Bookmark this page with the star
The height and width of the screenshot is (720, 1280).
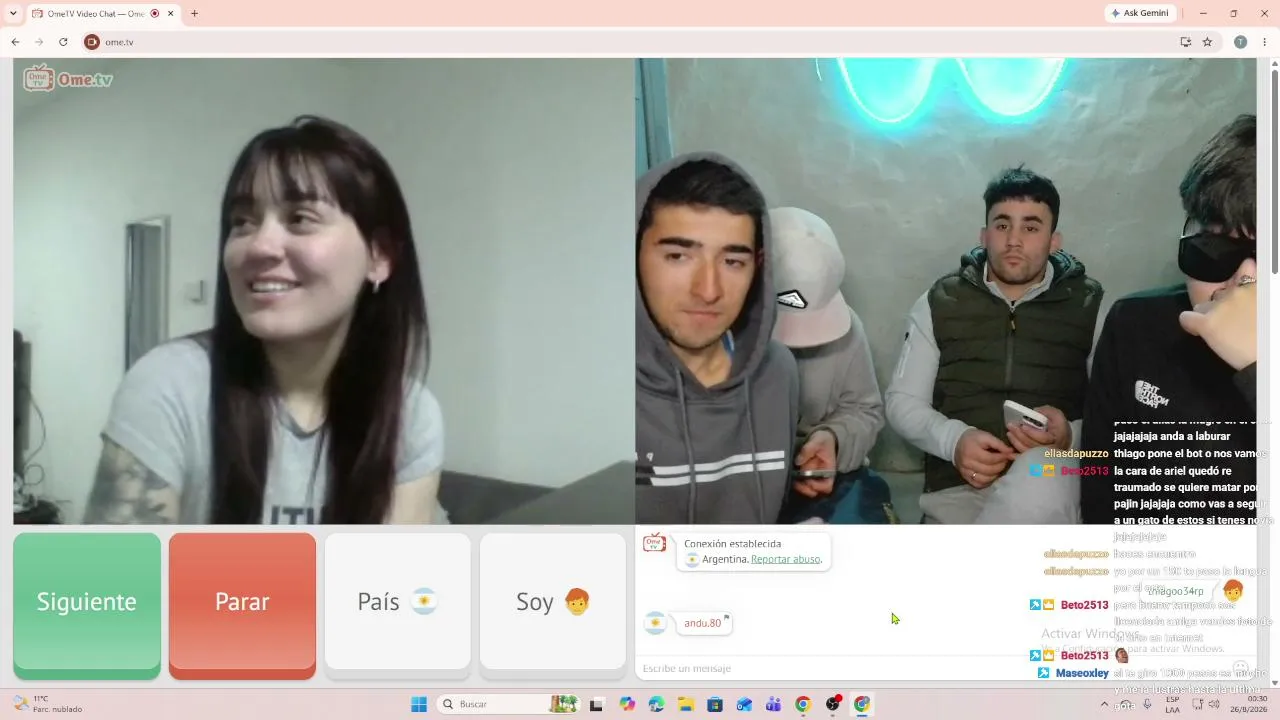click(1207, 42)
